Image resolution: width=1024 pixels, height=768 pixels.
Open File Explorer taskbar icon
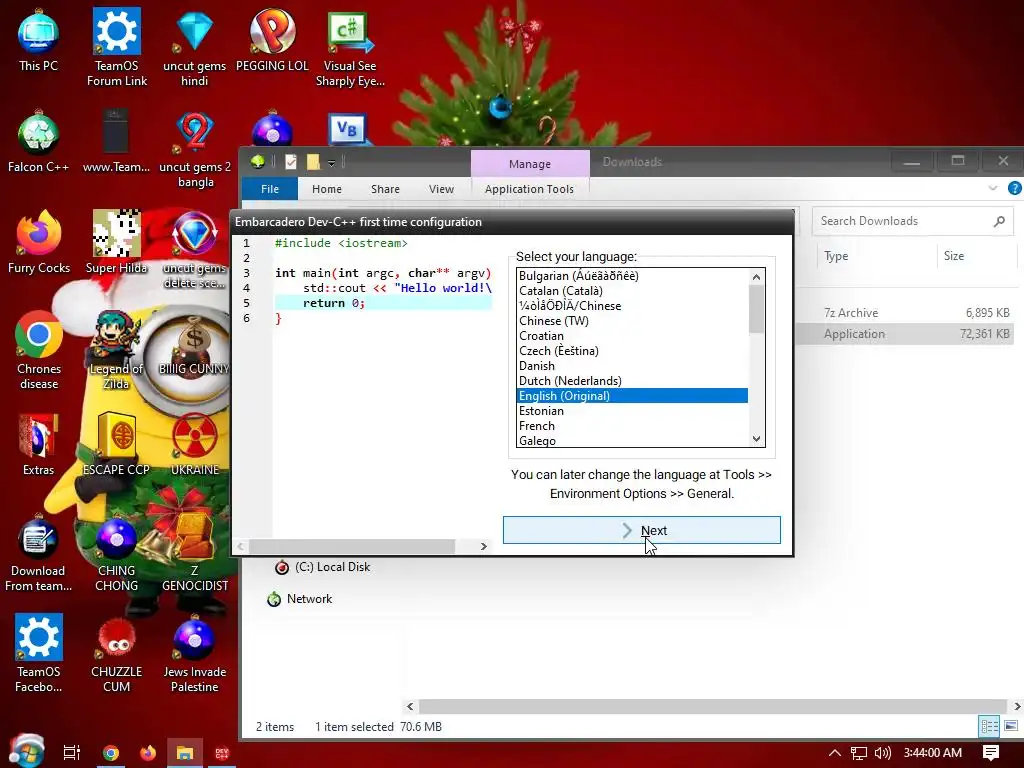point(185,753)
